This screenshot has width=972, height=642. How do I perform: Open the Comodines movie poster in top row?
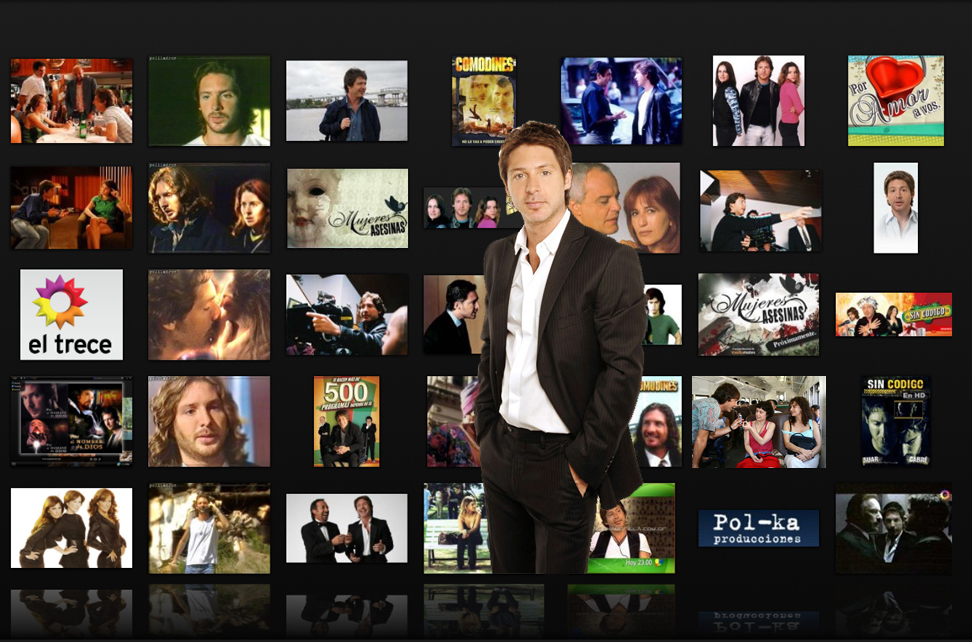(x=483, y=100)
